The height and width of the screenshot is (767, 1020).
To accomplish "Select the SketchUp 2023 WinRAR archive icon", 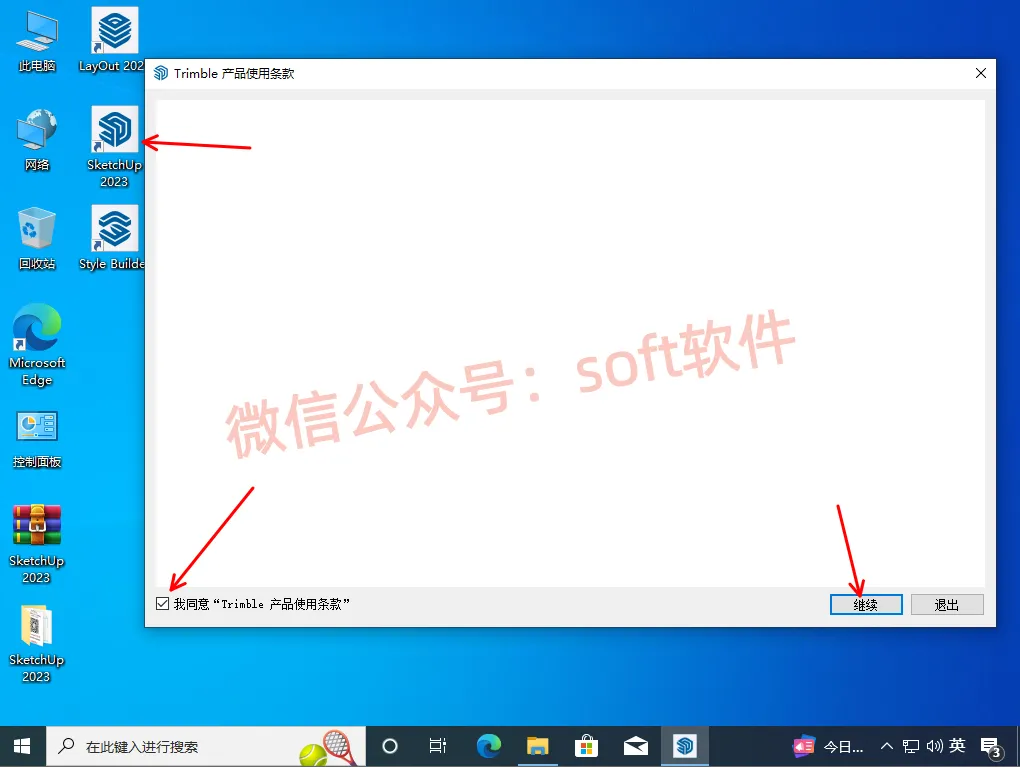I will pos(37,544).
